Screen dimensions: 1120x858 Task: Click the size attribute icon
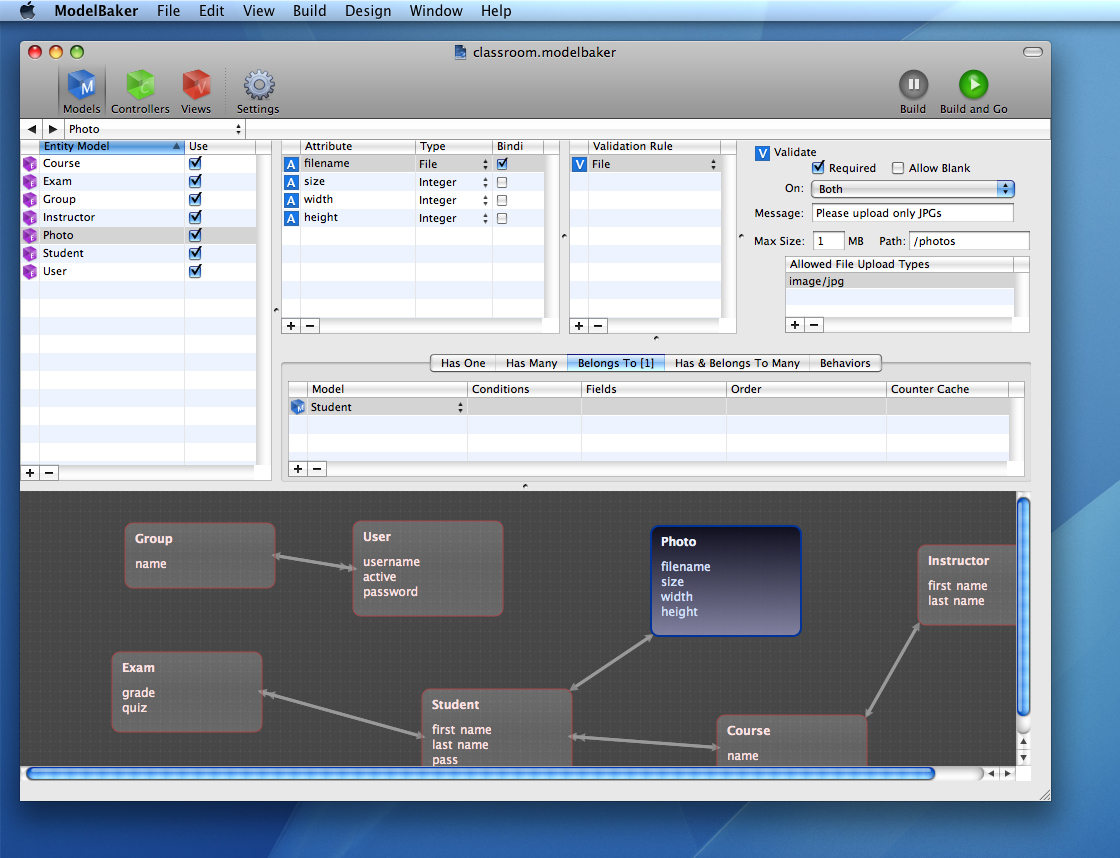(291, 182)
